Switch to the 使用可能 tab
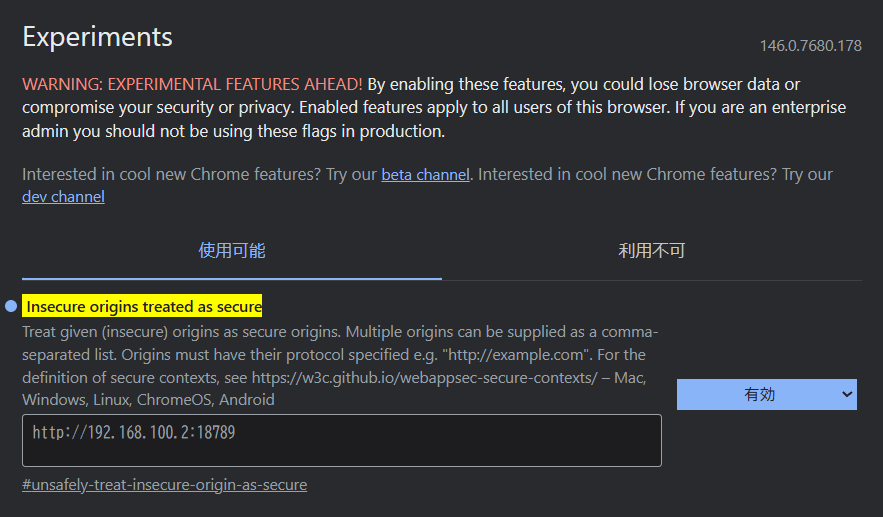This screenshot has width=883, height=517. coord(232,251)
